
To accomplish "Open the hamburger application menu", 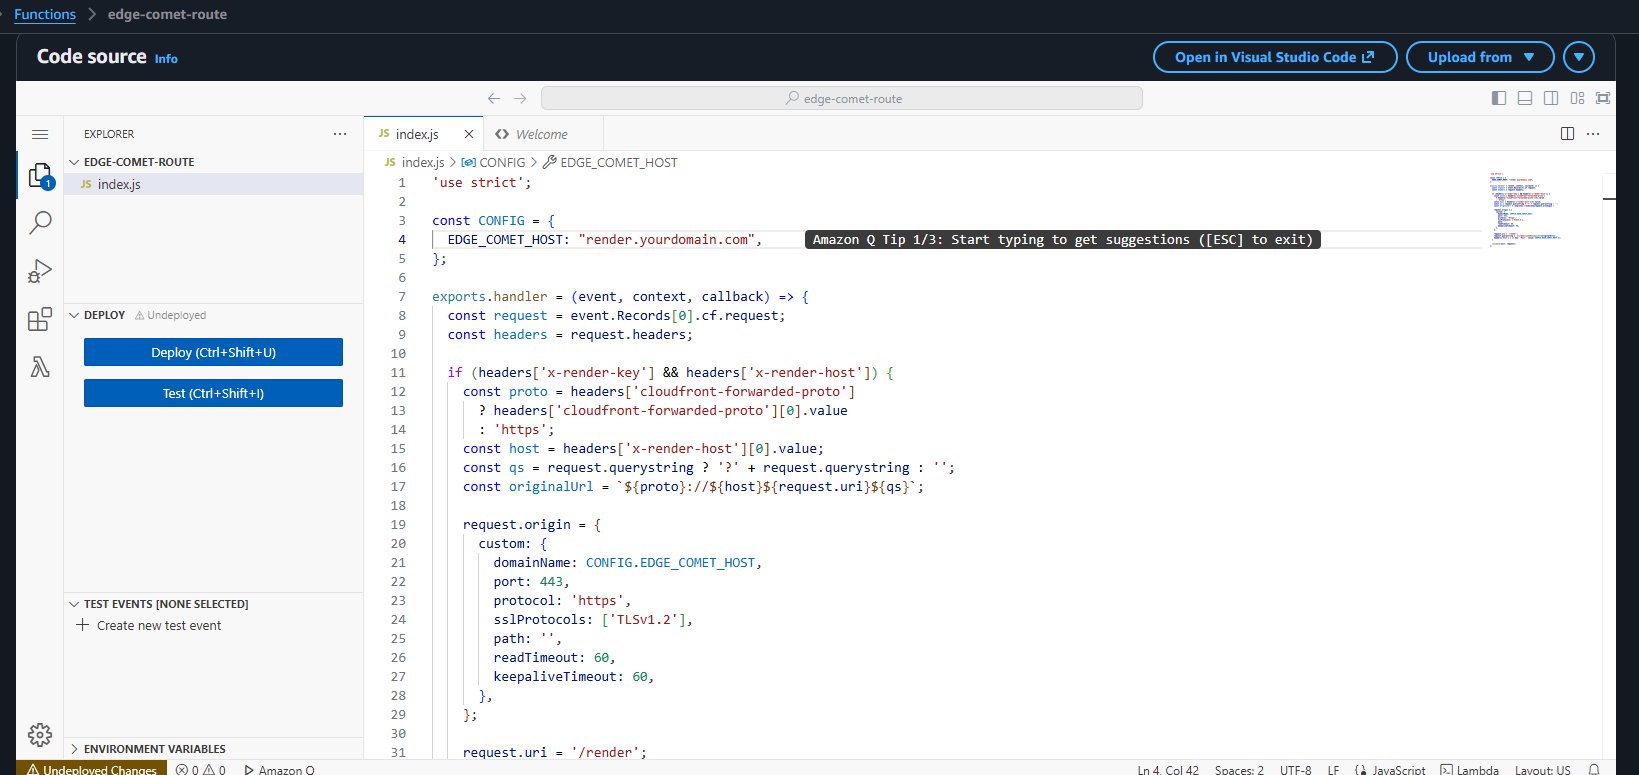I will 40,134.
